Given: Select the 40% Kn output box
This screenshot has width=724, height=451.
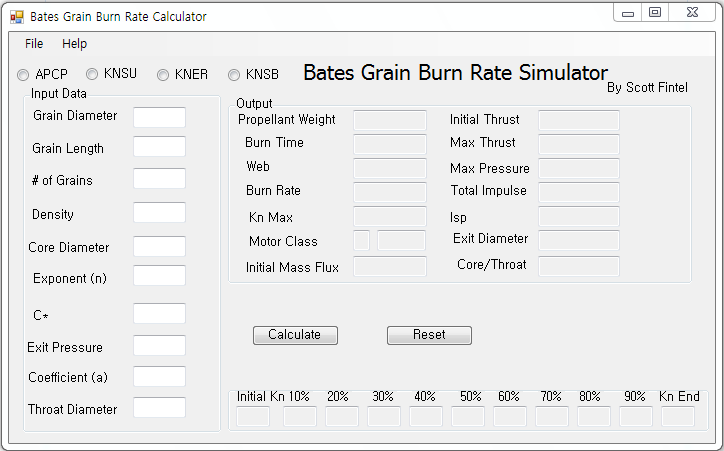Looking at the screenshot, I should pyautogui.click(x=426, y=416).
